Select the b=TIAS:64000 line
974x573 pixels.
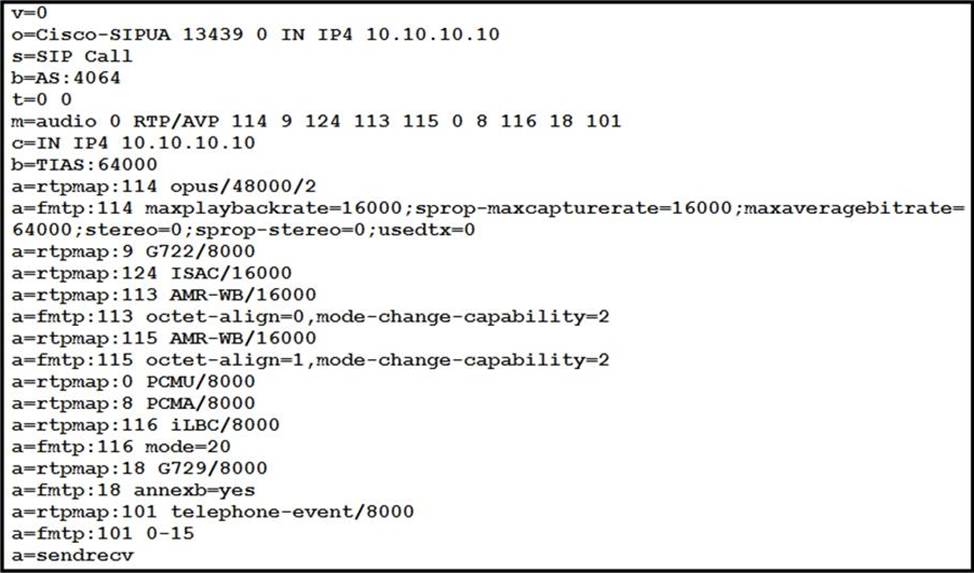click(84, 165)
